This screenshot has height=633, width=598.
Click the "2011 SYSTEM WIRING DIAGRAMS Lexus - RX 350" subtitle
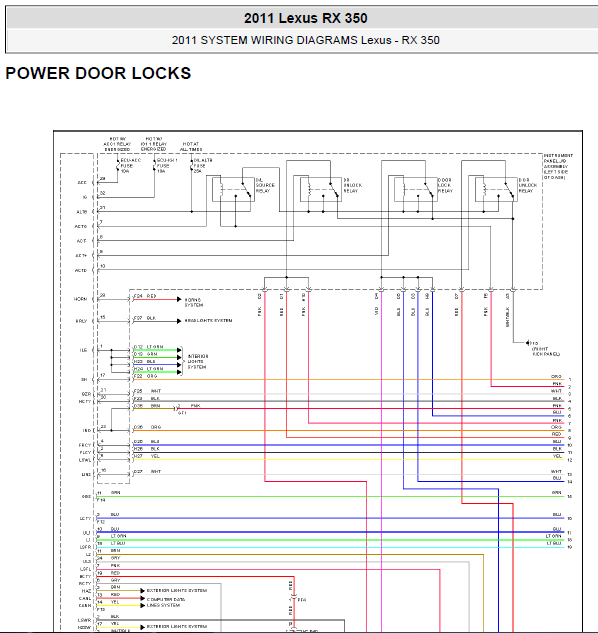coord(306,40)
